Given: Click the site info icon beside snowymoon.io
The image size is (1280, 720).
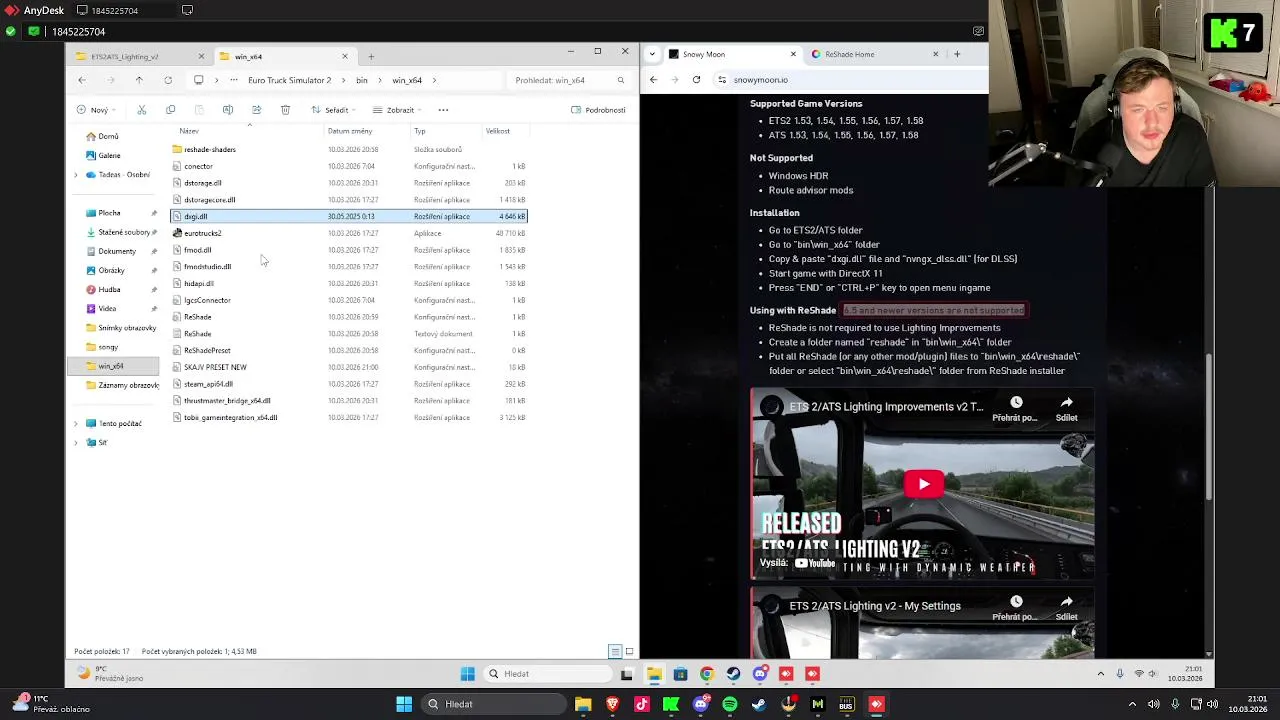Looking at the screenshot, I should [722, 80].
